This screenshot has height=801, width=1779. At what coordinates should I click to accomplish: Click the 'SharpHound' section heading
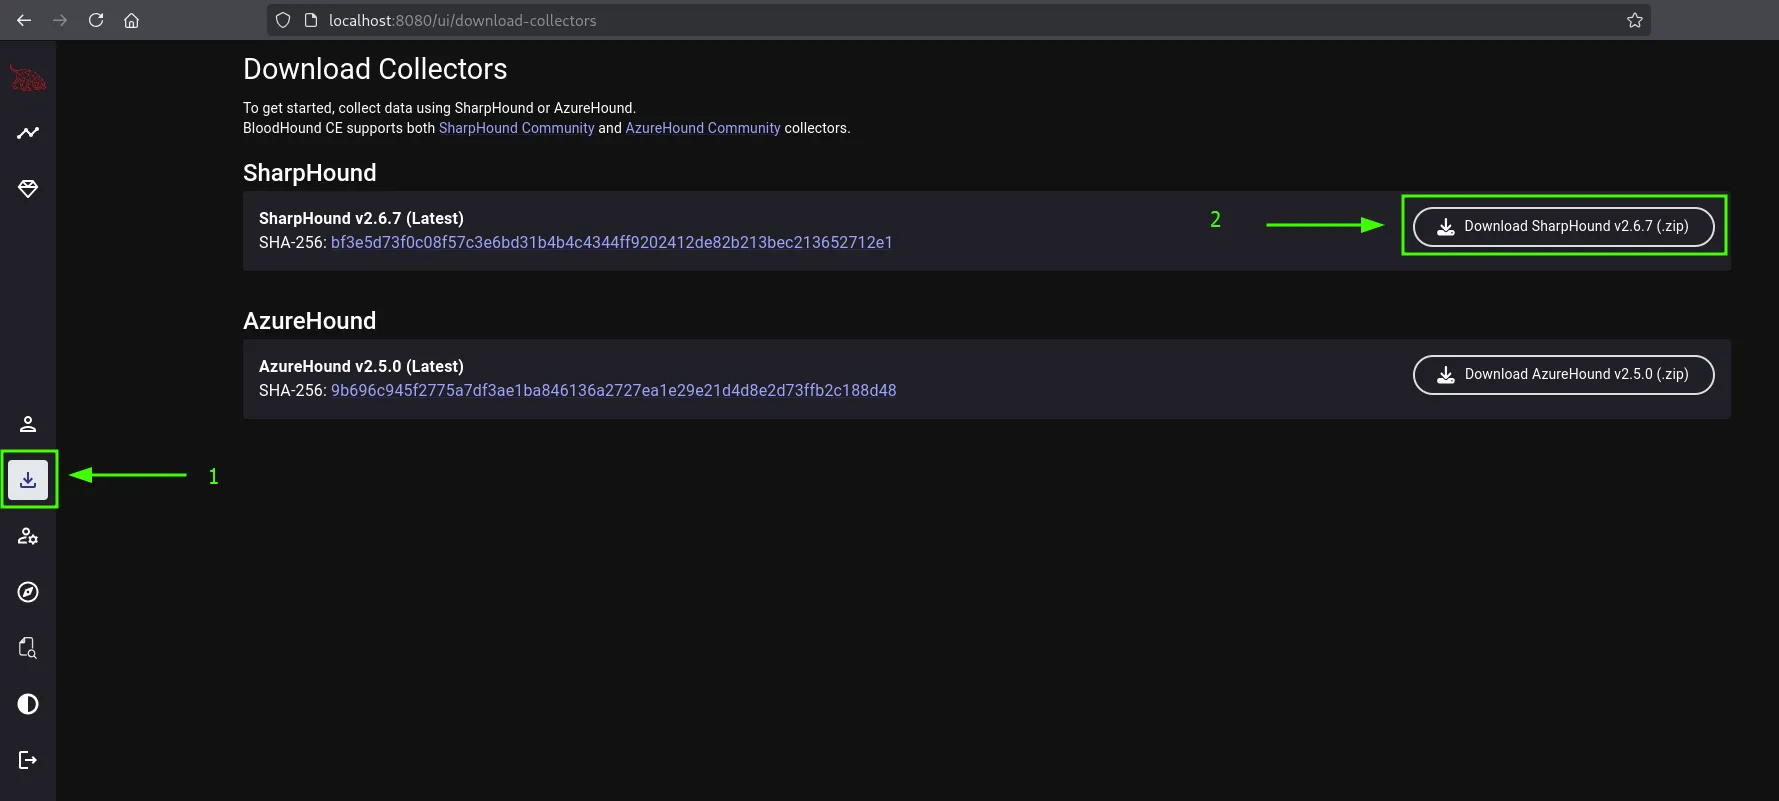(x=310, y=173)
